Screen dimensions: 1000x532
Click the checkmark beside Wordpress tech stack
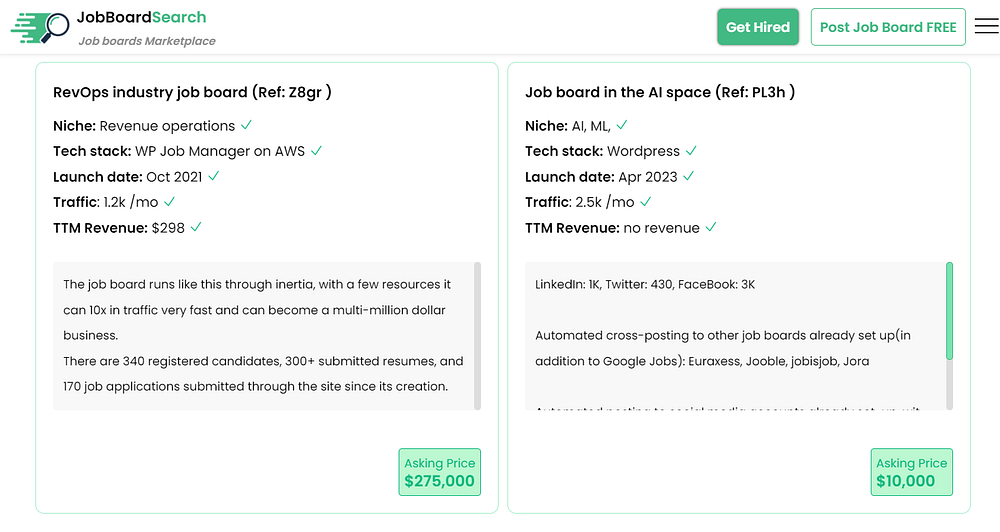(x=691, y=150)
